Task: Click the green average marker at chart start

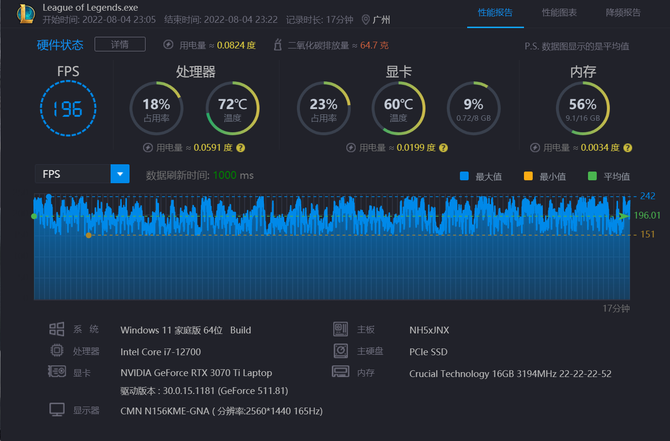Action: 34,216
